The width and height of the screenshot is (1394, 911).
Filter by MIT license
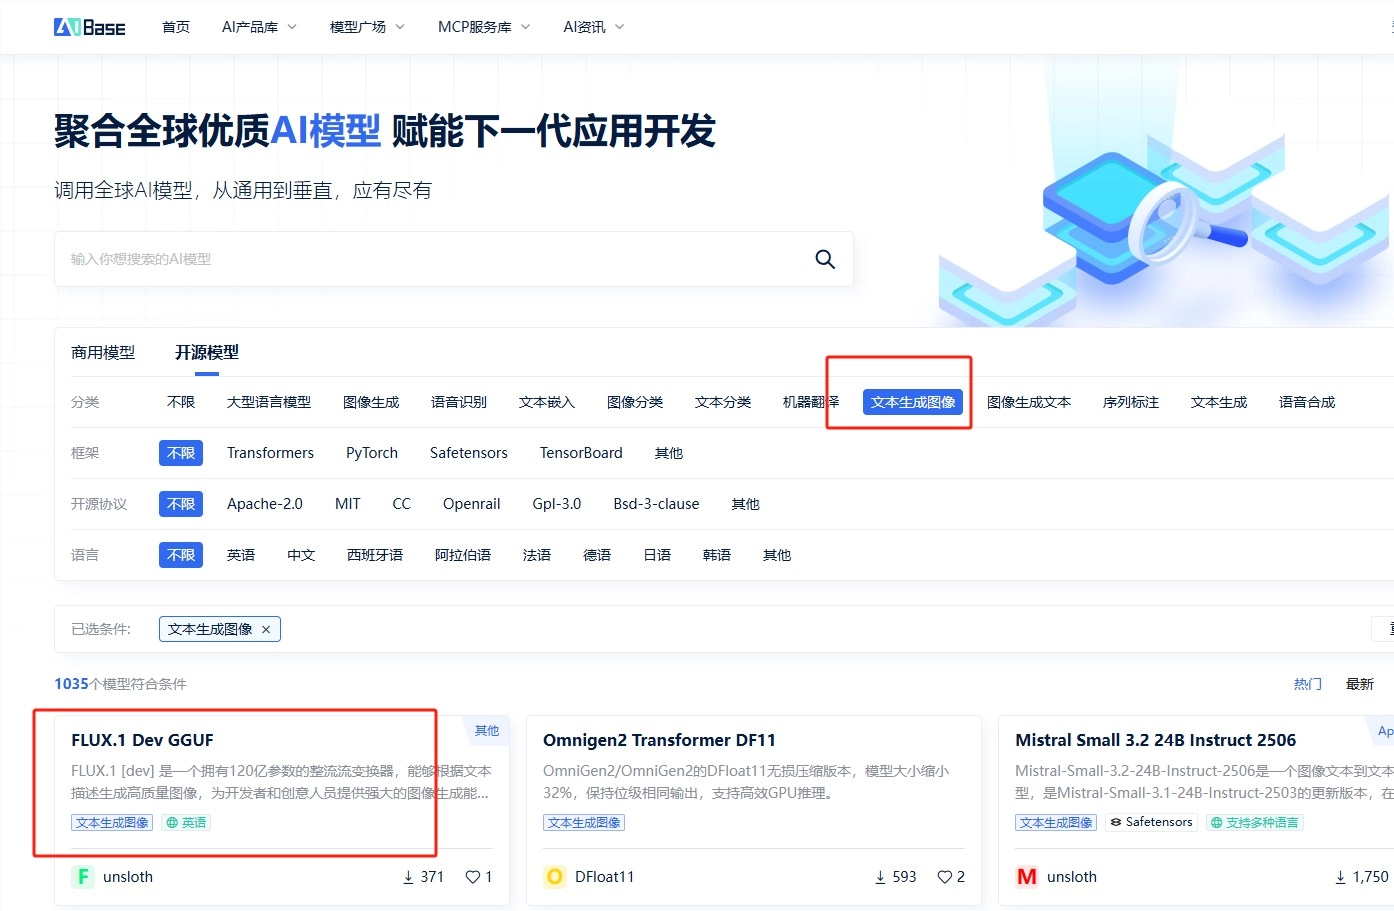[348, 504]
